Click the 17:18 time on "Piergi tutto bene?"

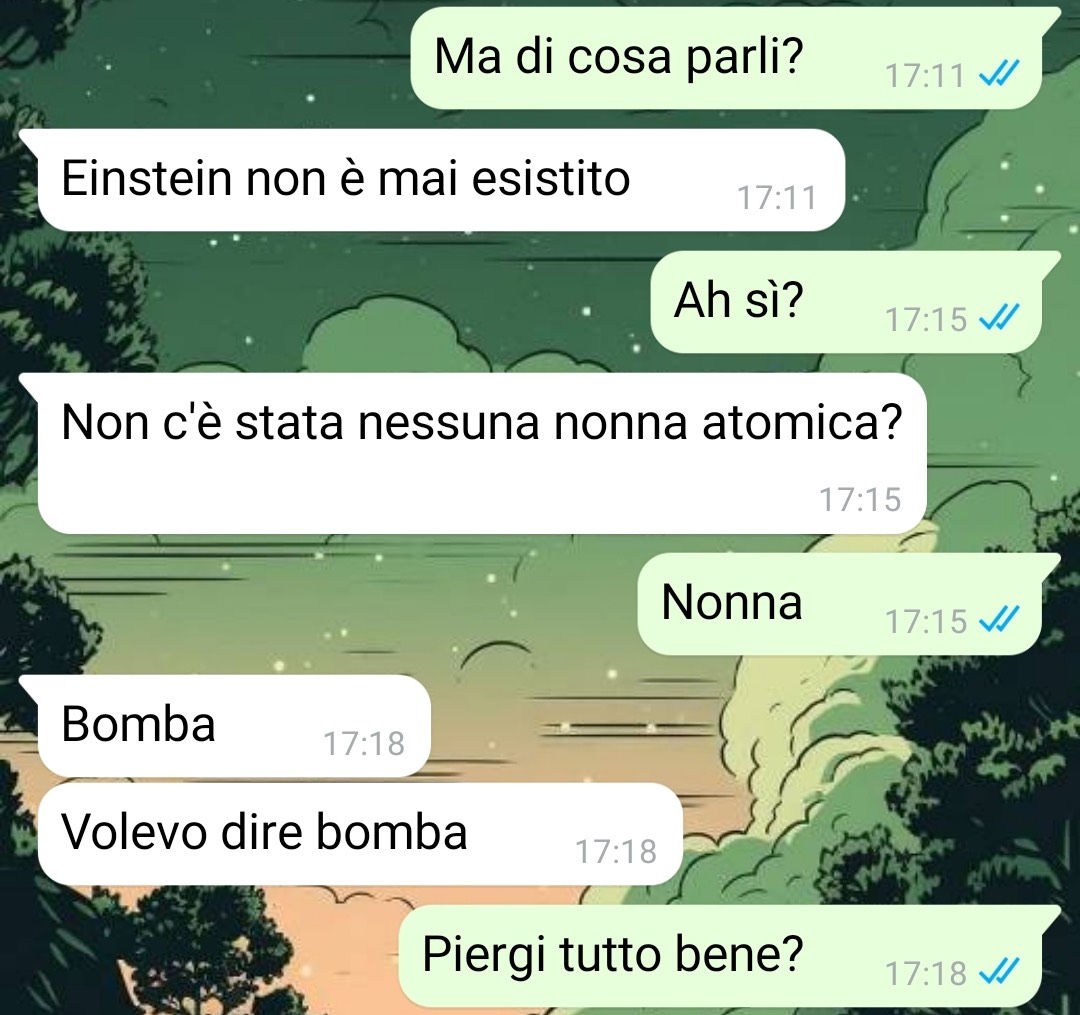[x=926, y=974]
